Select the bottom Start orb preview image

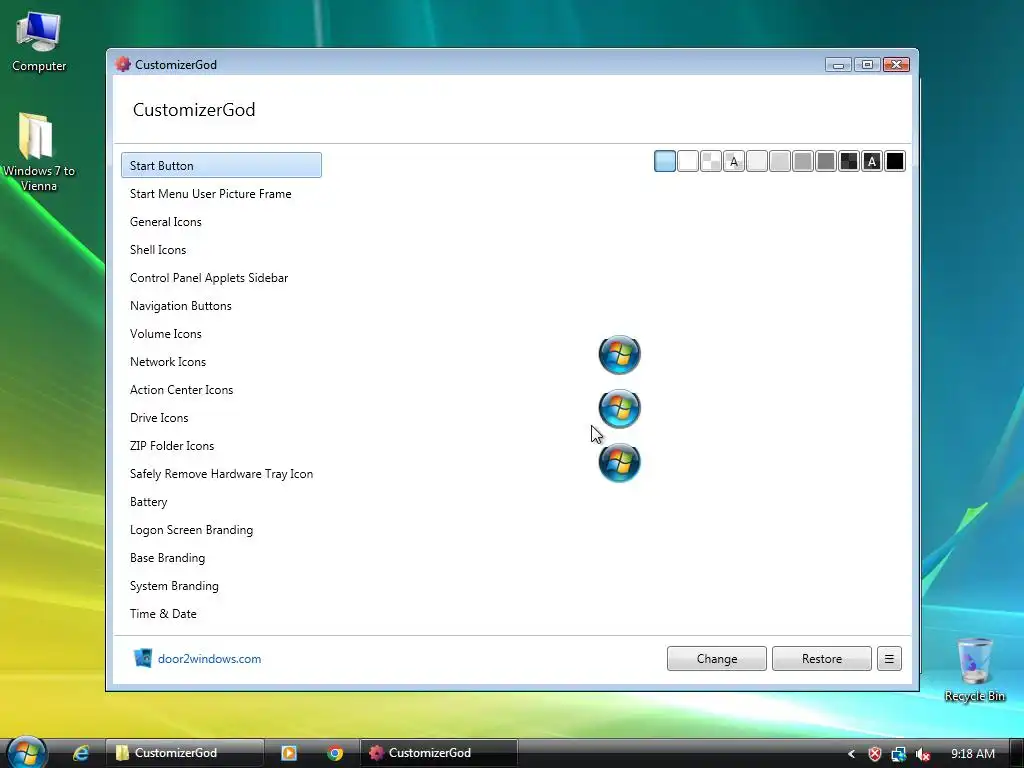[x=619, y=463]
